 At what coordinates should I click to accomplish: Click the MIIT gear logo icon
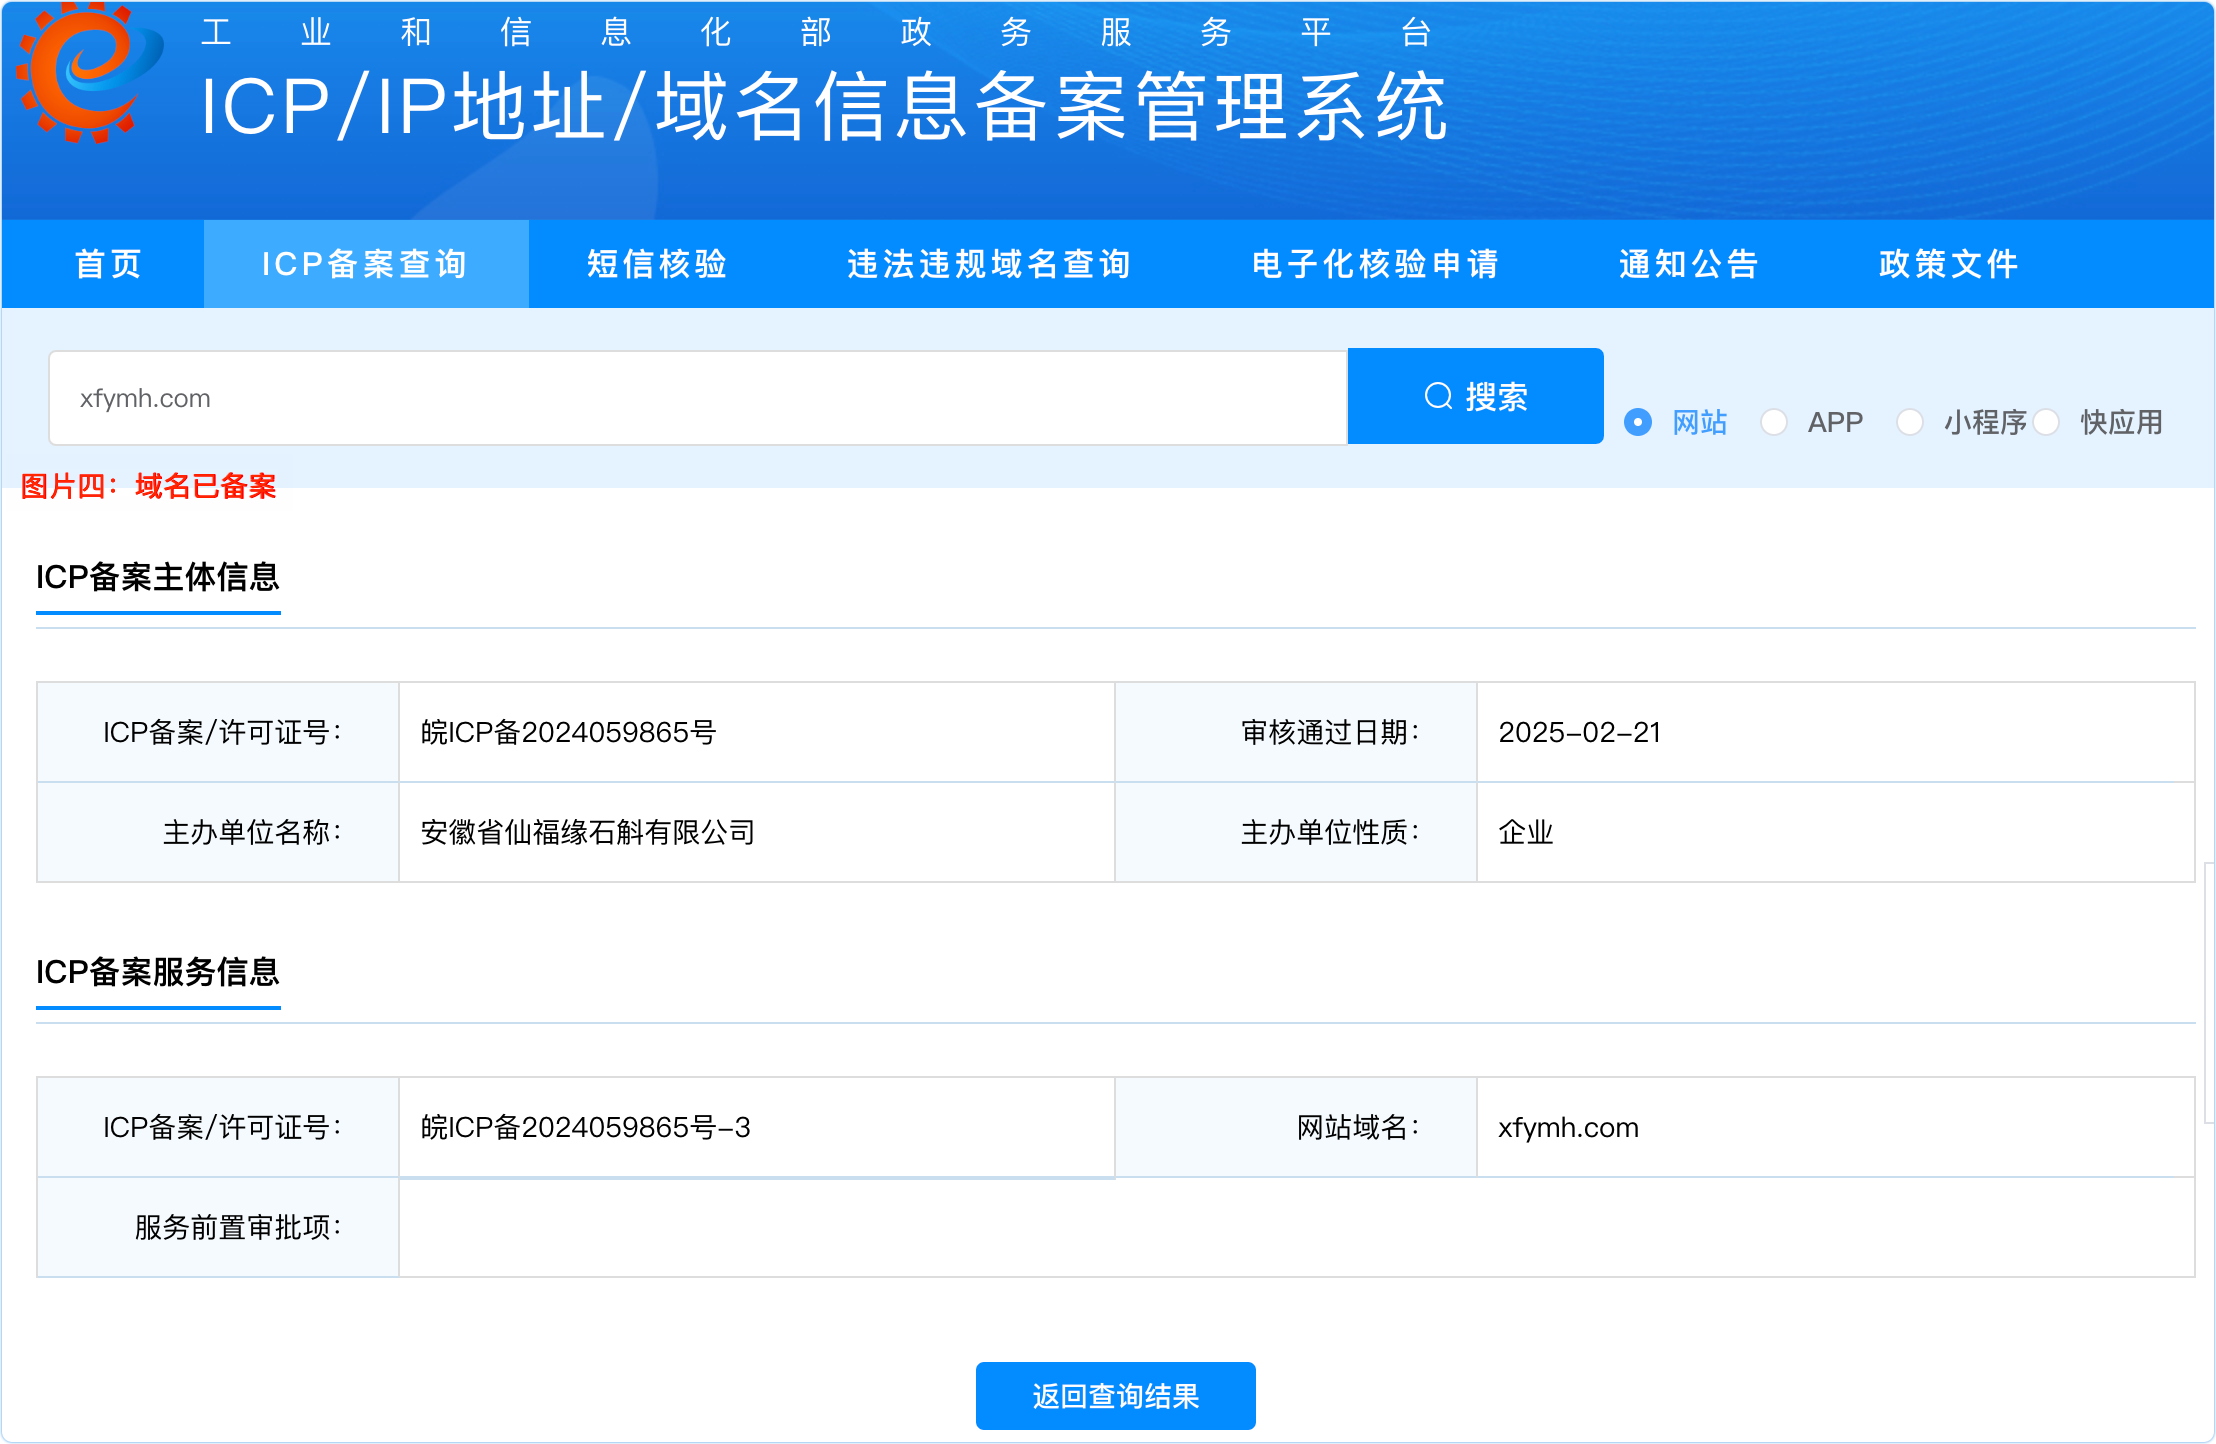[88, 72]
